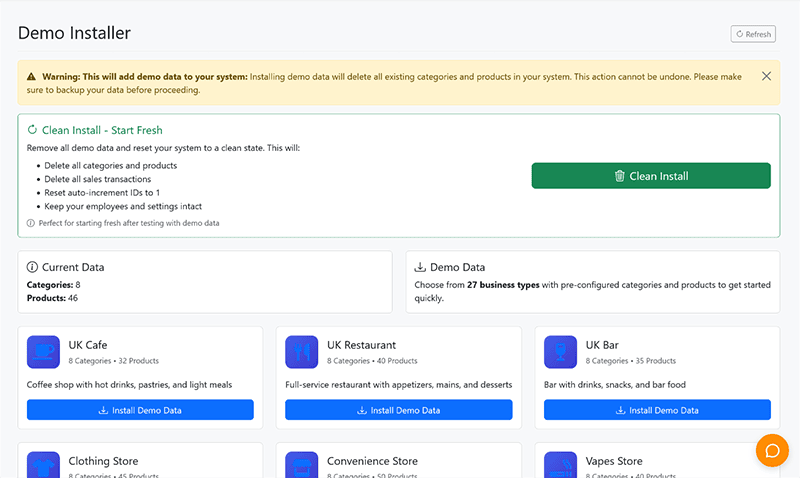Click the 'UK Cafe' card title

[88, 345]
